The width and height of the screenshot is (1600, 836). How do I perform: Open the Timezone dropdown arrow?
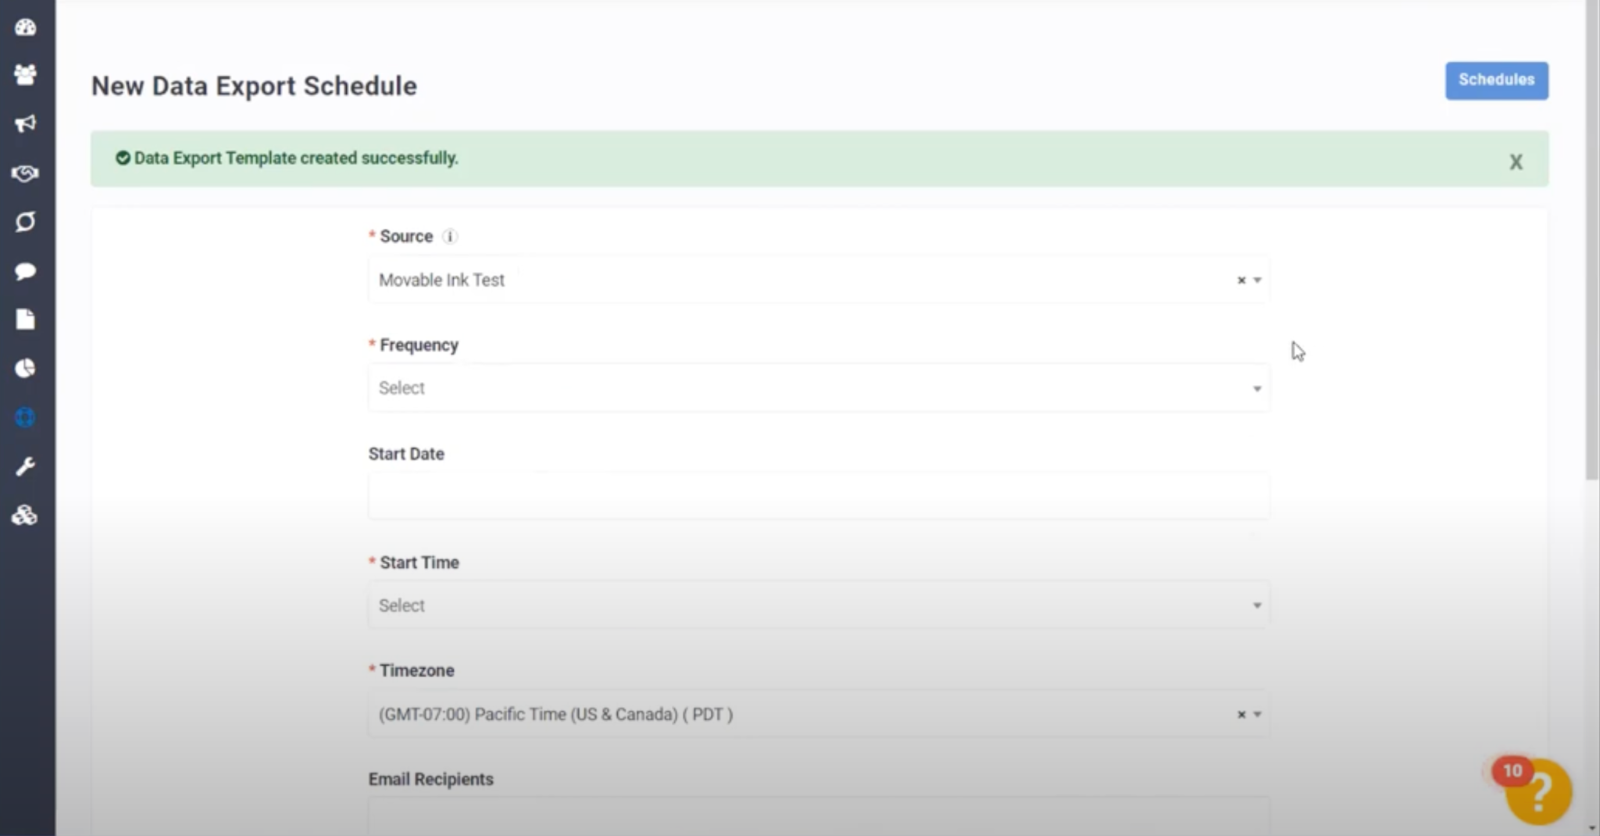1258,715
